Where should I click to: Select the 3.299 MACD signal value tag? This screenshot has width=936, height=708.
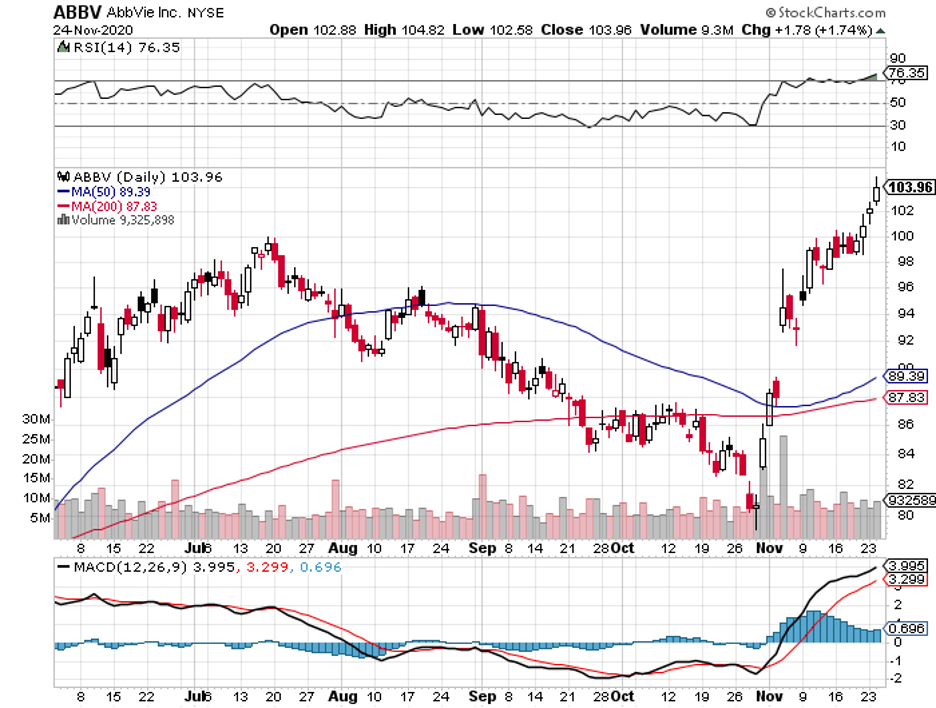tap(907, 579)
